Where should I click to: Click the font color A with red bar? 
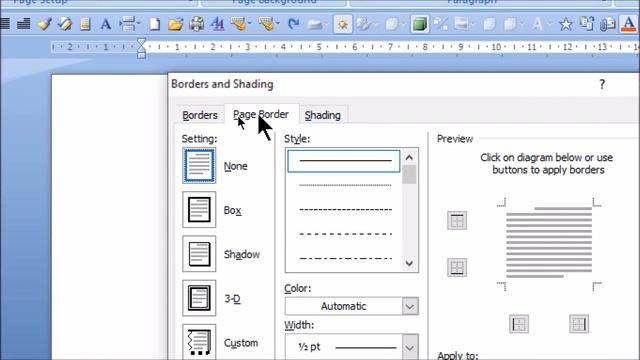click(x=629, y=24)
